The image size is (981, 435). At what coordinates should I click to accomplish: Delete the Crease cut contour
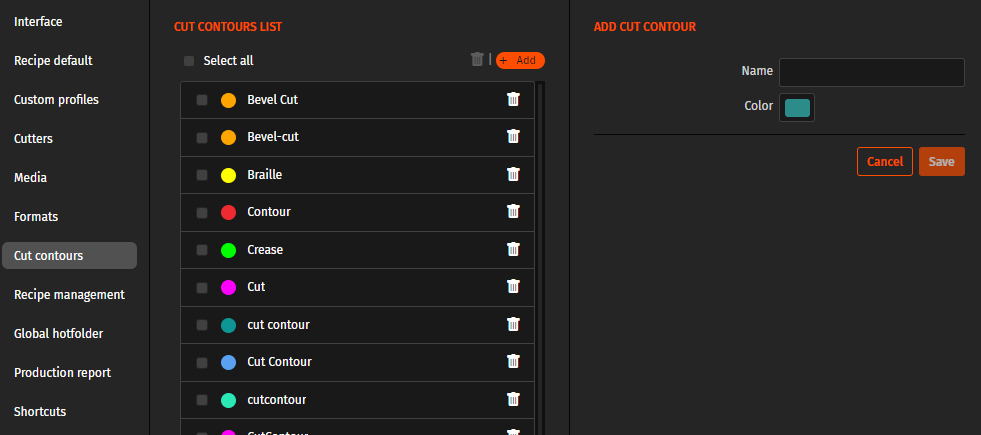click(513, 249)
